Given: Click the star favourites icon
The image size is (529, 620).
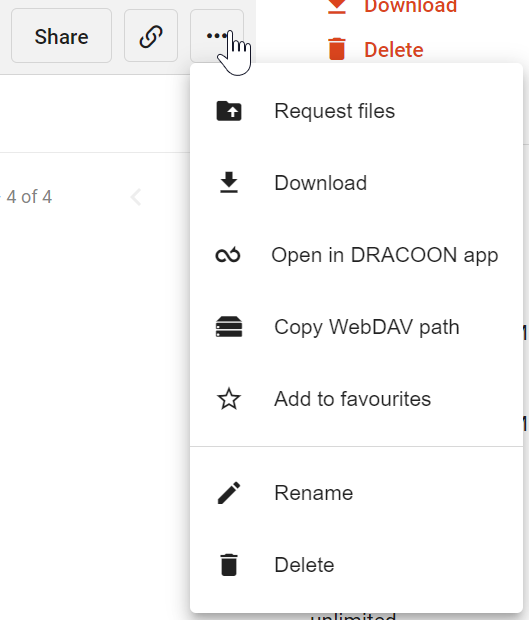Looking at the screenshot, I should pyautogui.click(x=229, y=399).
